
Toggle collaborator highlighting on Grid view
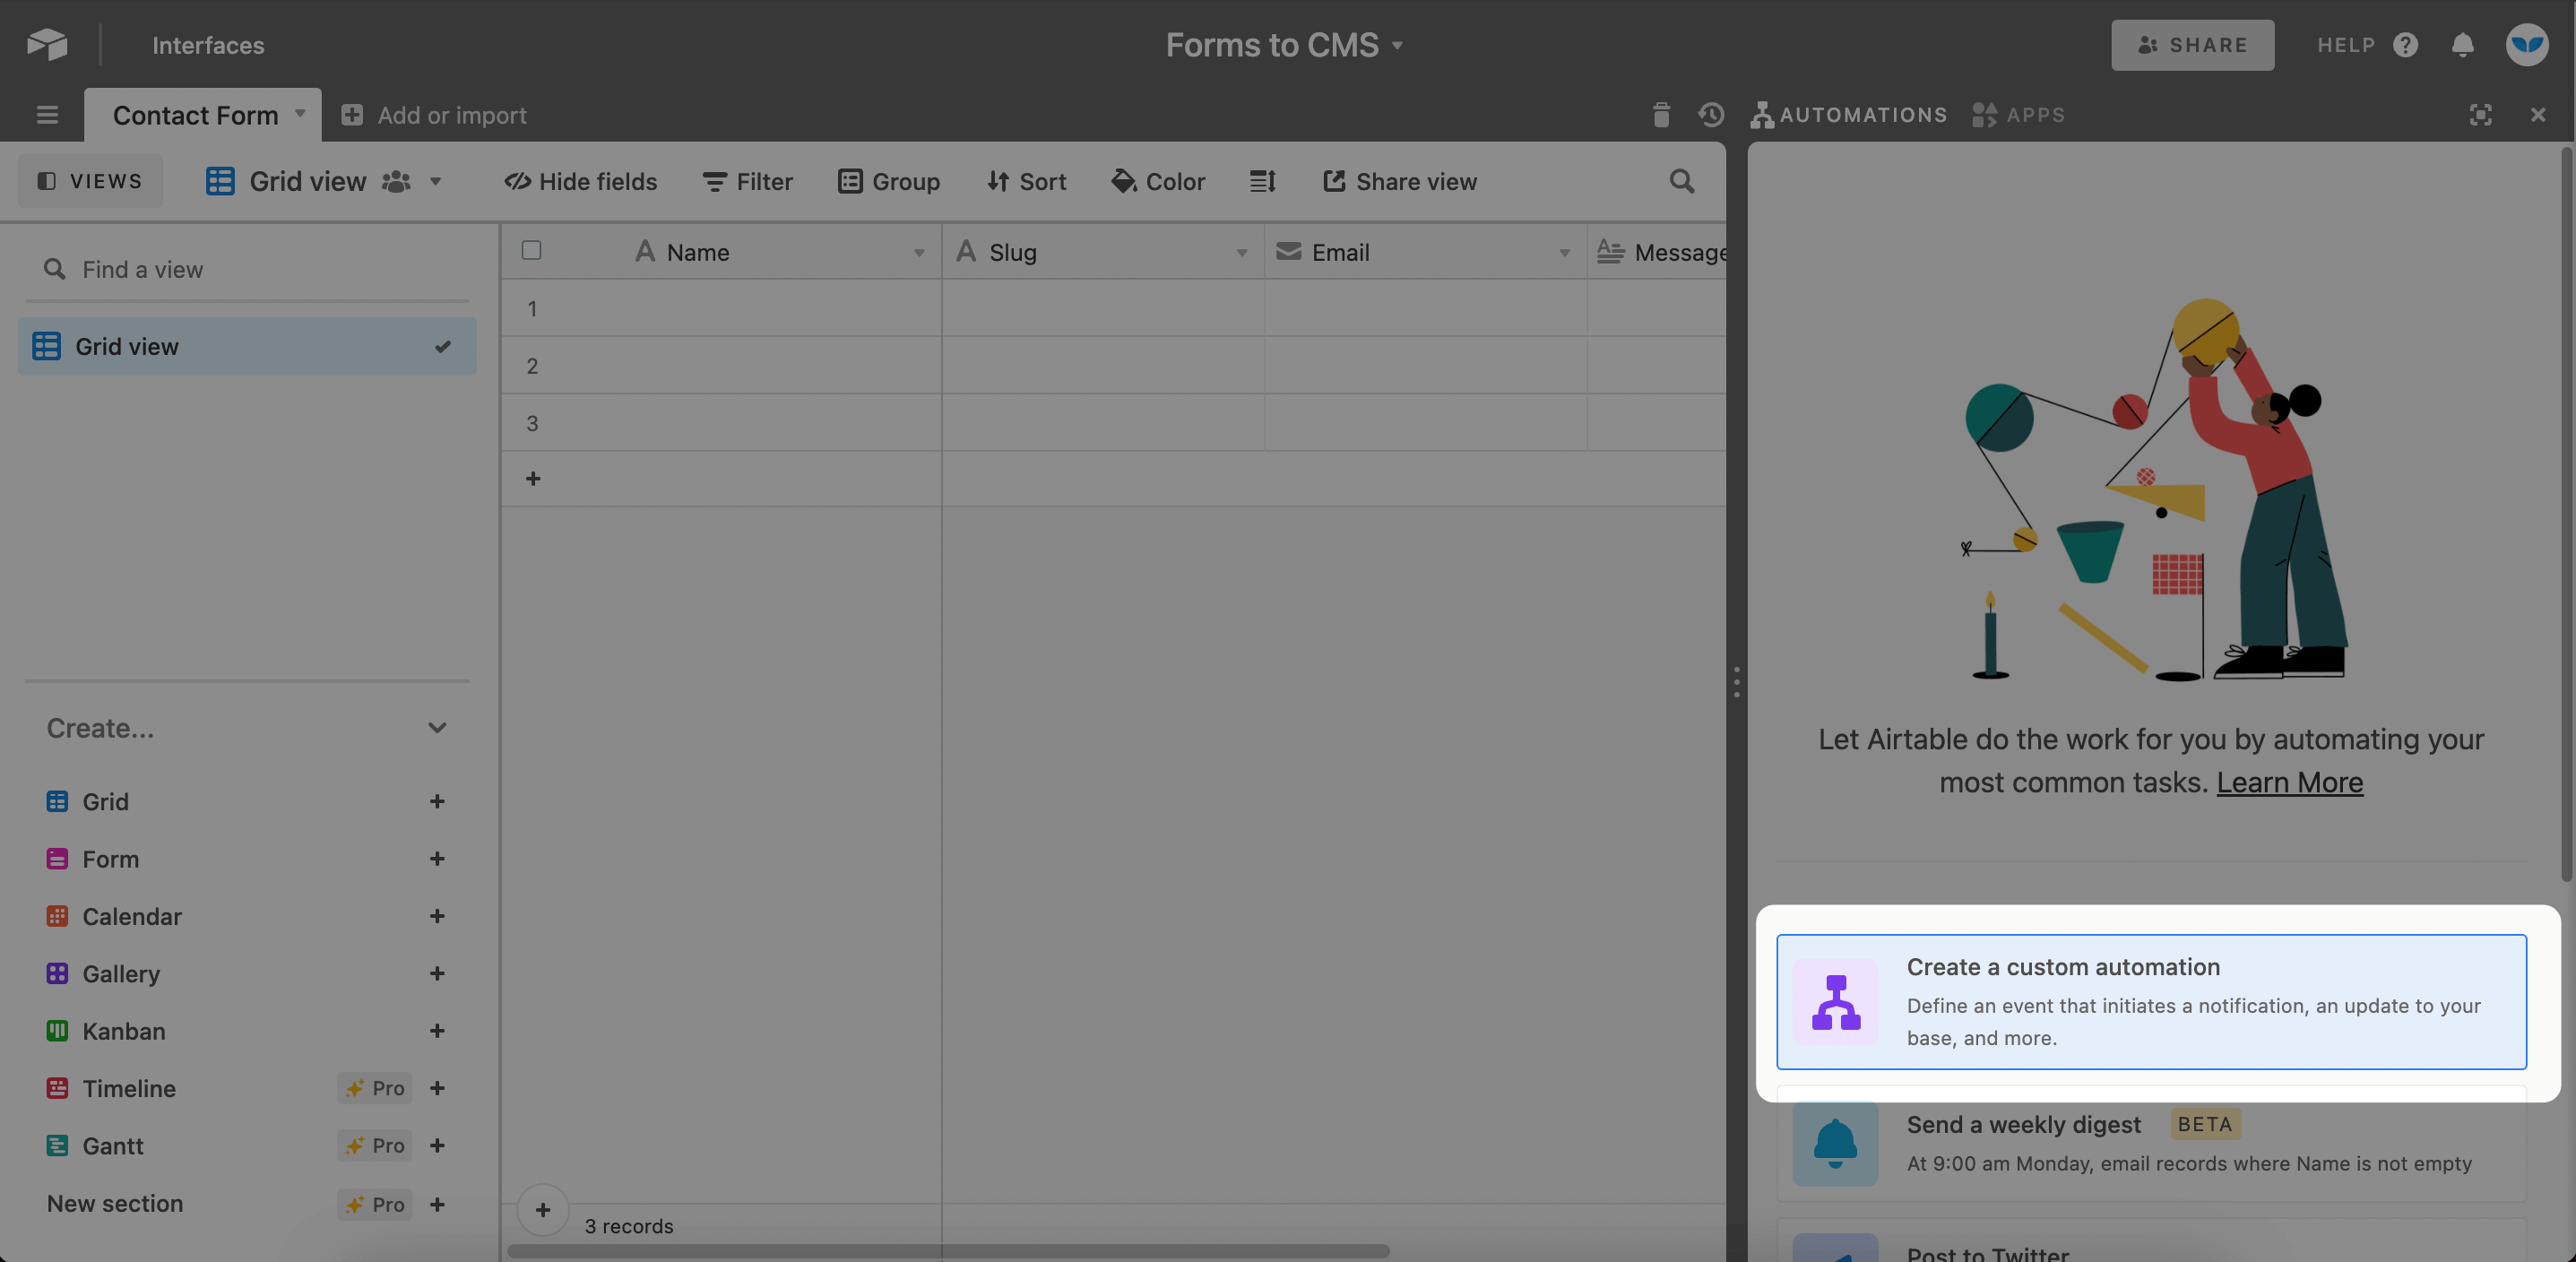[396, 181]
